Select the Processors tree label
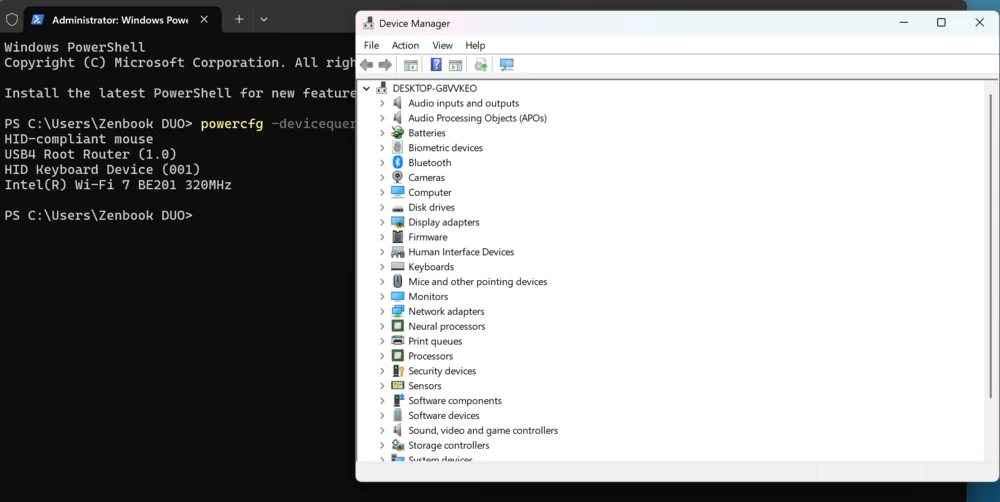The height and width of the screenshot is (502, 1000). (x=430, y=356)
